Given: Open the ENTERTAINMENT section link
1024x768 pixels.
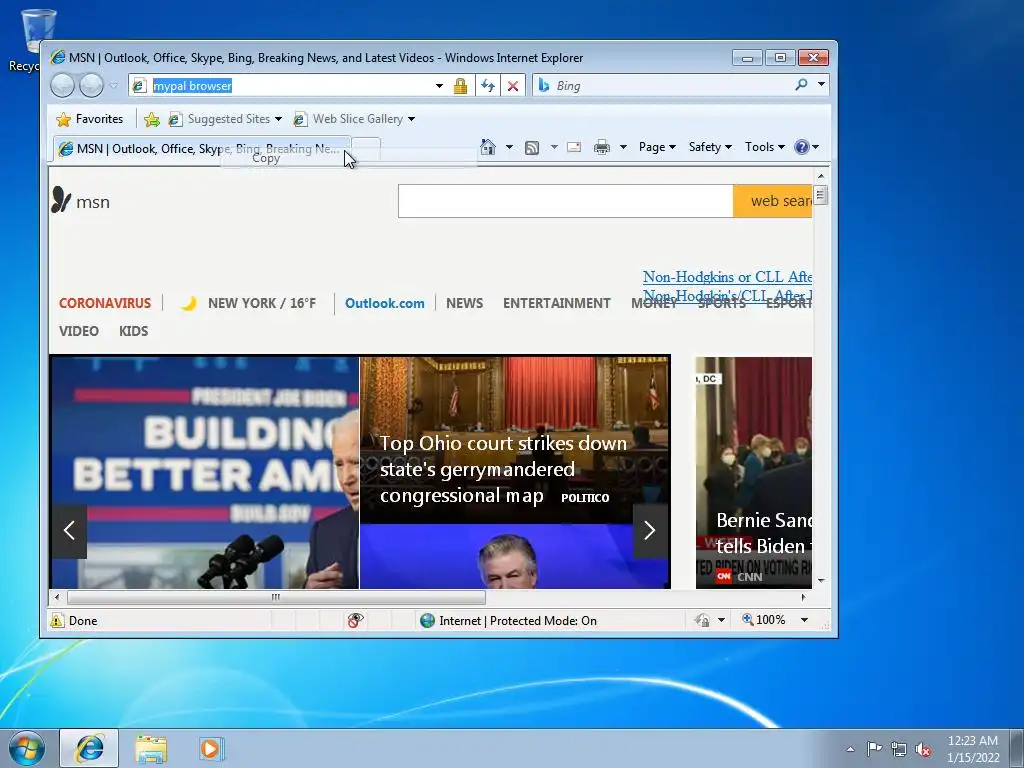Looking at the screenshot, I should pos(556,303).
